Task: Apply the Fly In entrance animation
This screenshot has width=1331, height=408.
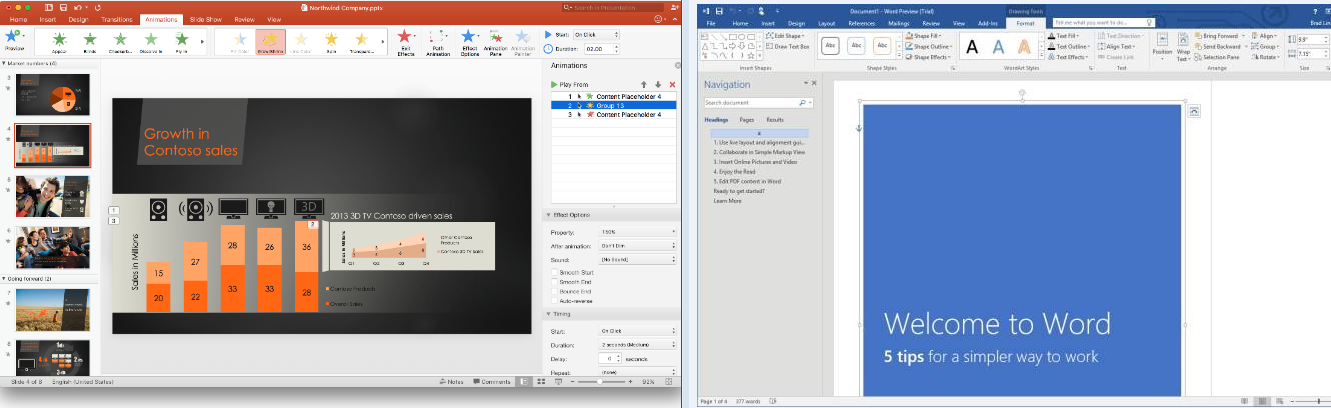Action: coord(182,41)
